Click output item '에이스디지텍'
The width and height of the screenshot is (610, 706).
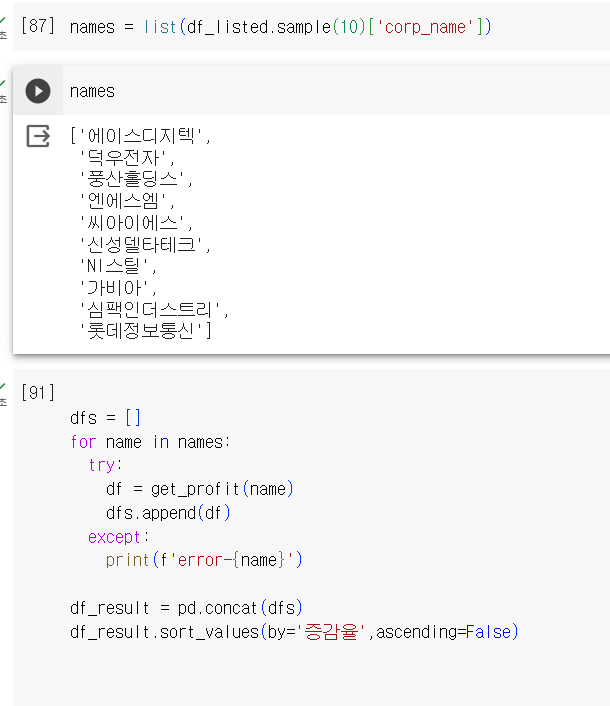pyautogui.click(x=141, y=136)
